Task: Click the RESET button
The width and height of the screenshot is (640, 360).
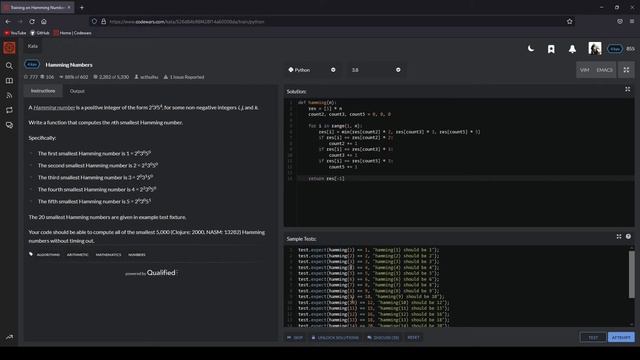Action: pos(413,338)
